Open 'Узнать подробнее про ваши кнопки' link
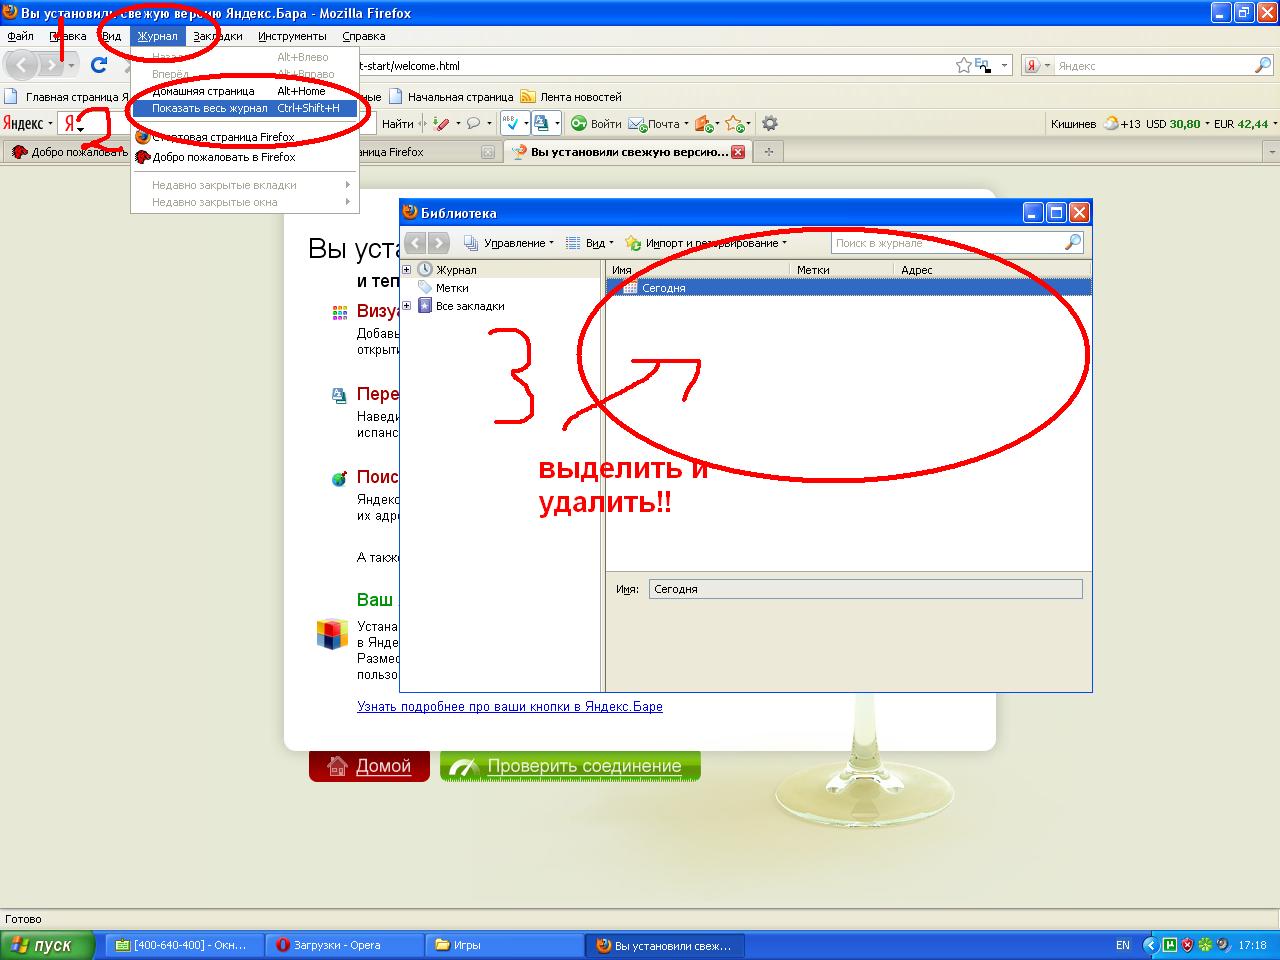Image resolution: width=1280 pixels, height=960 pixels. click(x=510, y=706)
